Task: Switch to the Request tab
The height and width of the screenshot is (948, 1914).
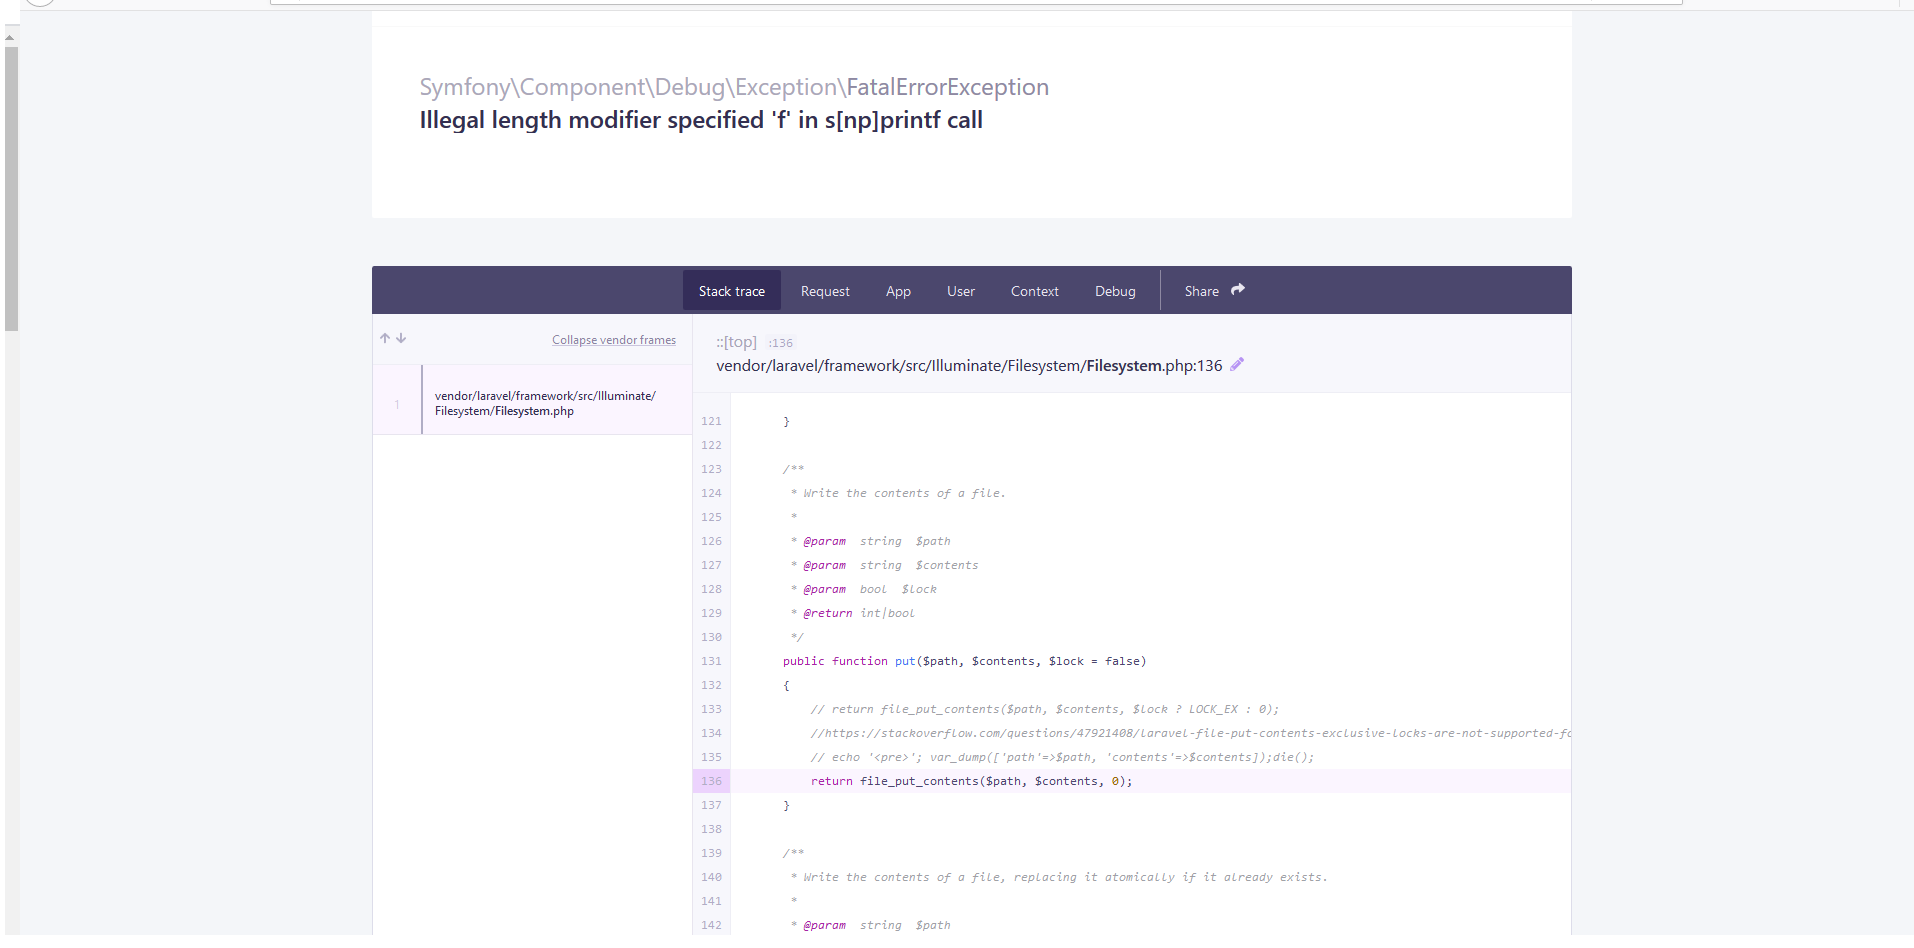Action: [825, 291]
